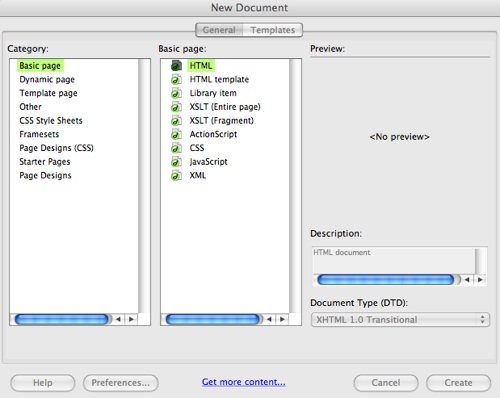Choose HTML template entry

point(219,79)
